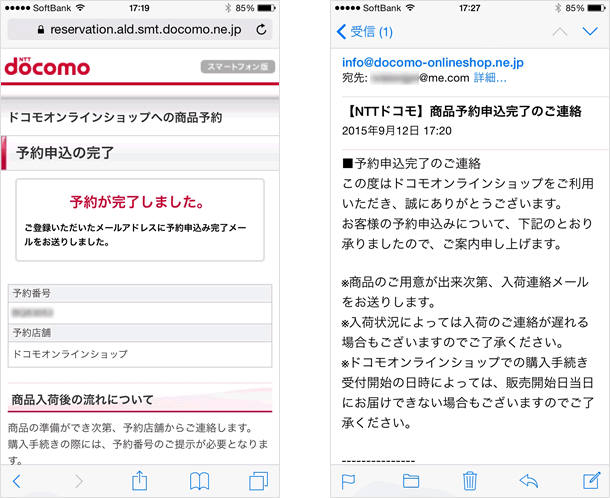Open 詳細... recipient details

coord(490,78)
